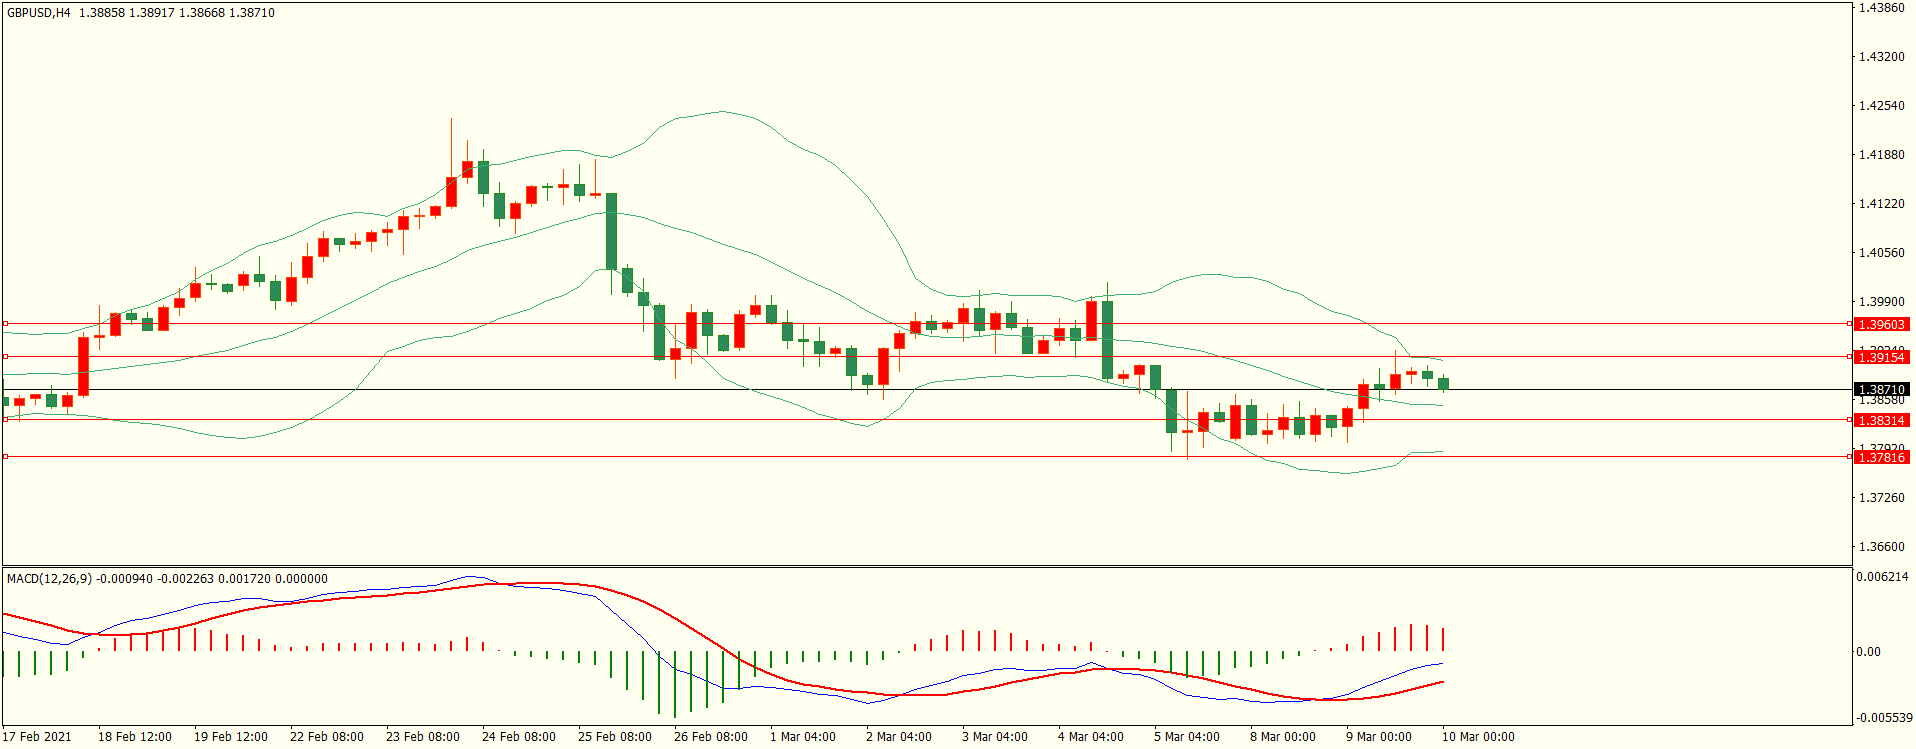
Task: Click the 1 Mar 04:00 time axis label
Action: [x=802, y=737]
